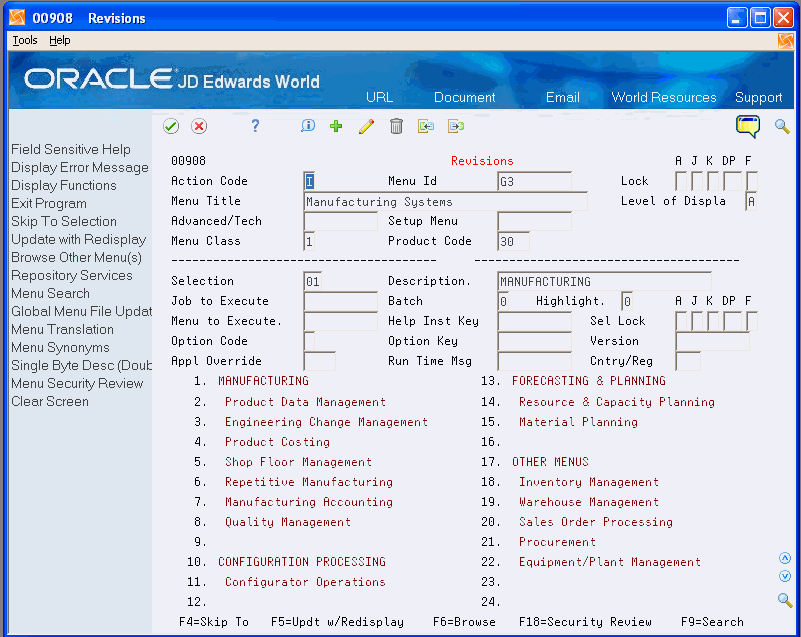Select Display Error Message

pos(80,168)
